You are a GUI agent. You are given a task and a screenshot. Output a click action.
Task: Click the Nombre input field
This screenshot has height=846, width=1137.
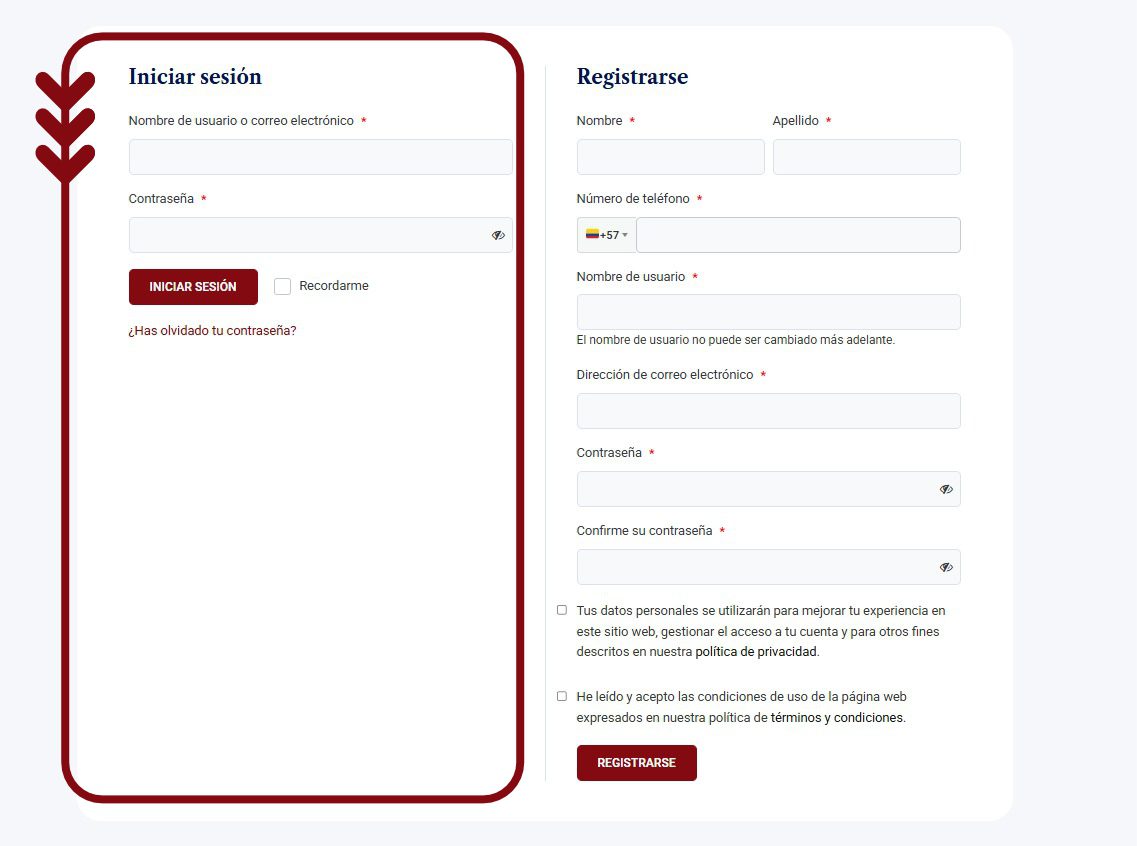point(671,157)
